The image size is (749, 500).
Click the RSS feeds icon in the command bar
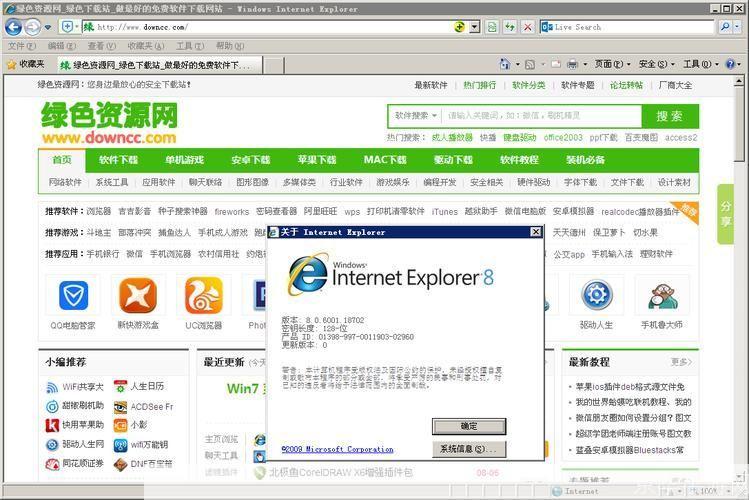coord(530,64)
